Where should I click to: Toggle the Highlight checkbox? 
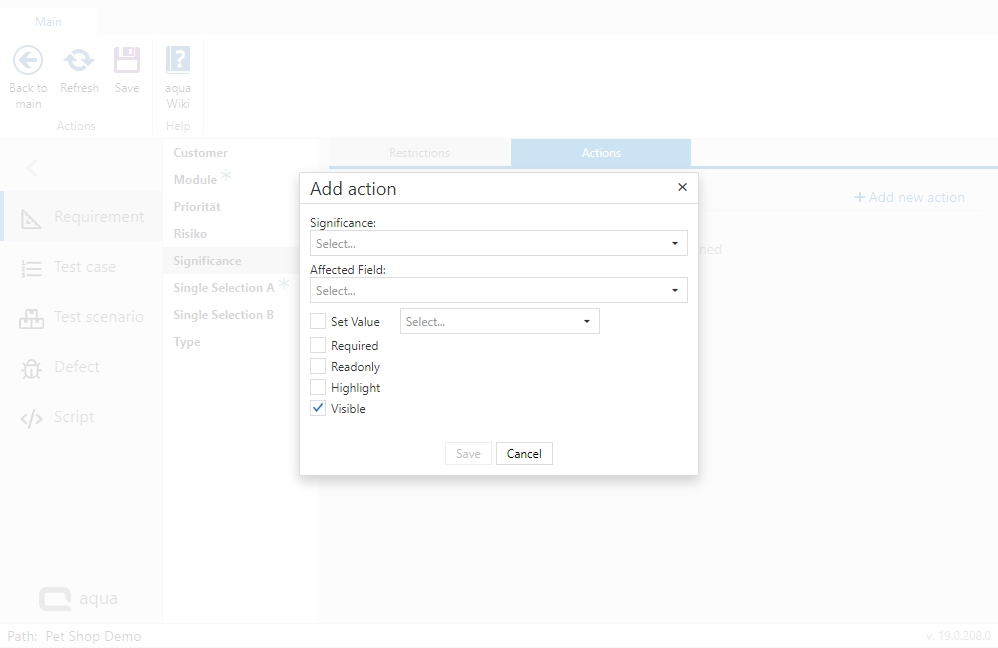318,388
